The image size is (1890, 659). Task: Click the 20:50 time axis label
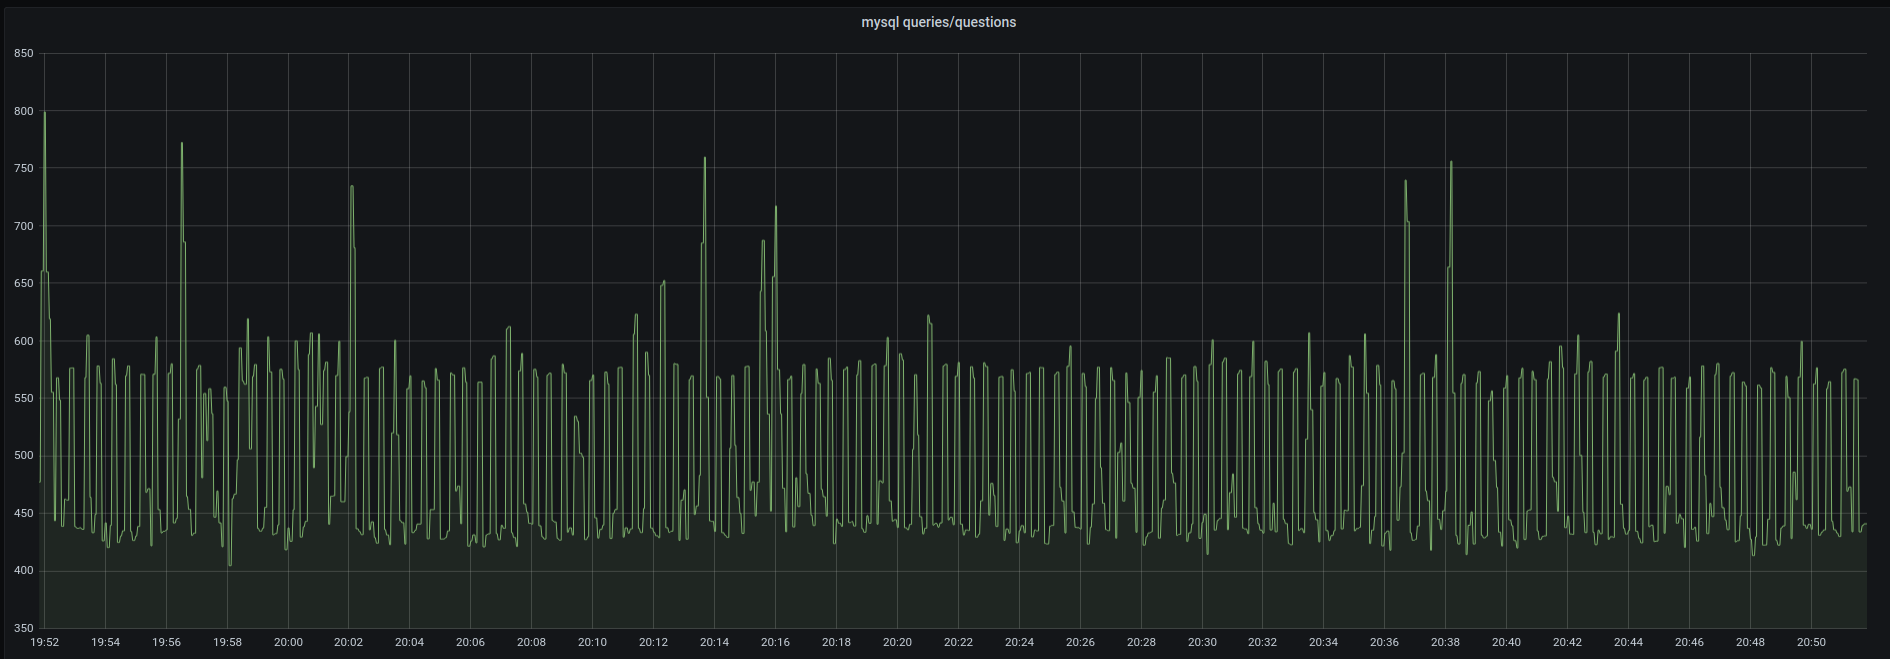click(1811, 642)
